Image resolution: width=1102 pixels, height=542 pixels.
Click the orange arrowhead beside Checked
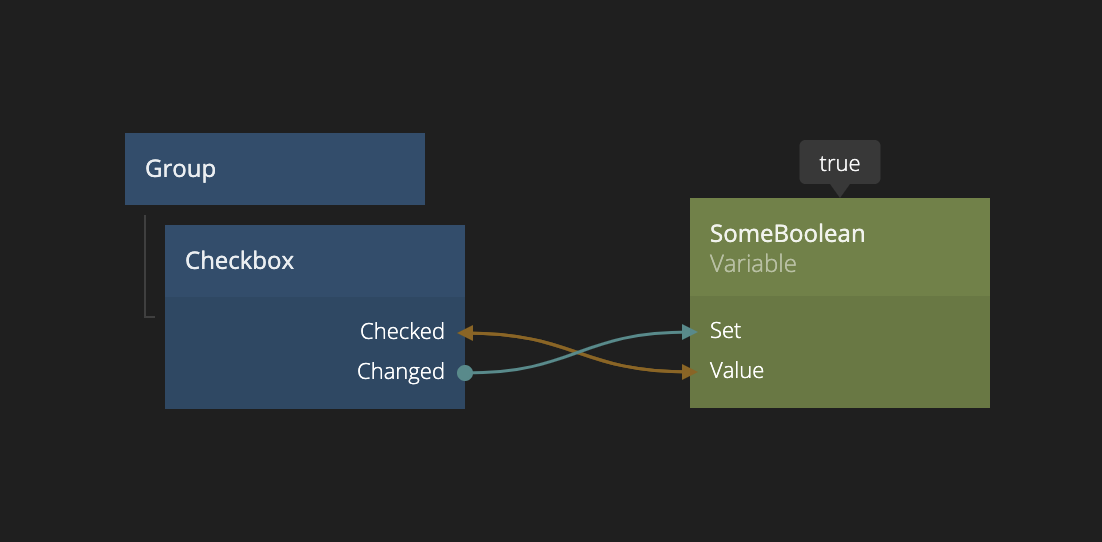(465, 332)
